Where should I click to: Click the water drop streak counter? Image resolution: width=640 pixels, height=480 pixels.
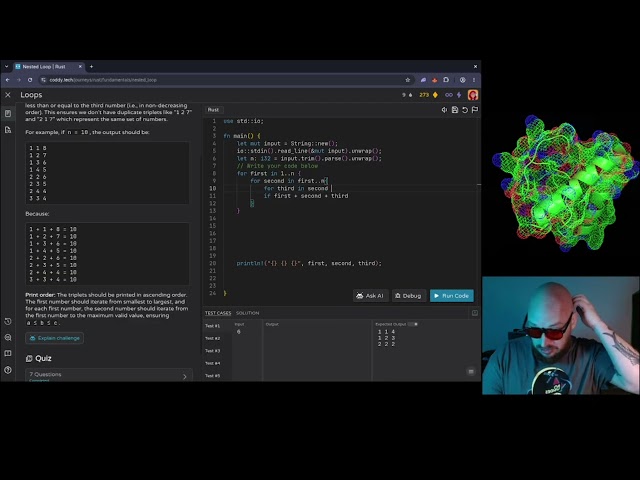point(407,95)
